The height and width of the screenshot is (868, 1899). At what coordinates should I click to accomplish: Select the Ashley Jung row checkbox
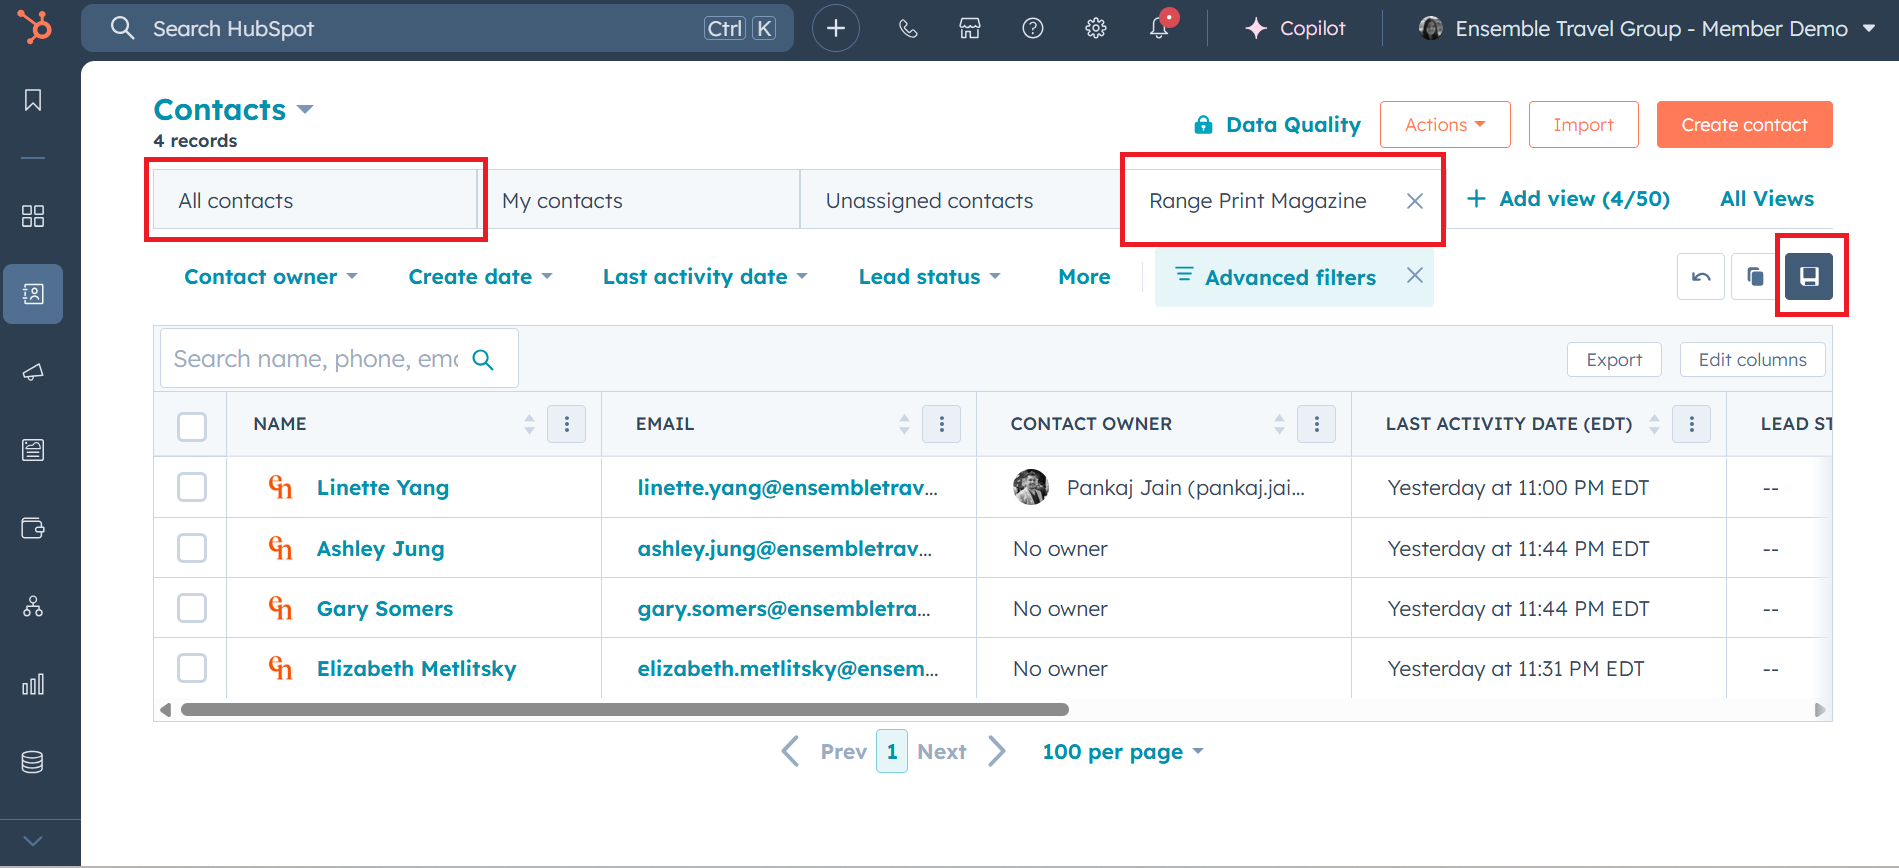[x=192, y=548]
